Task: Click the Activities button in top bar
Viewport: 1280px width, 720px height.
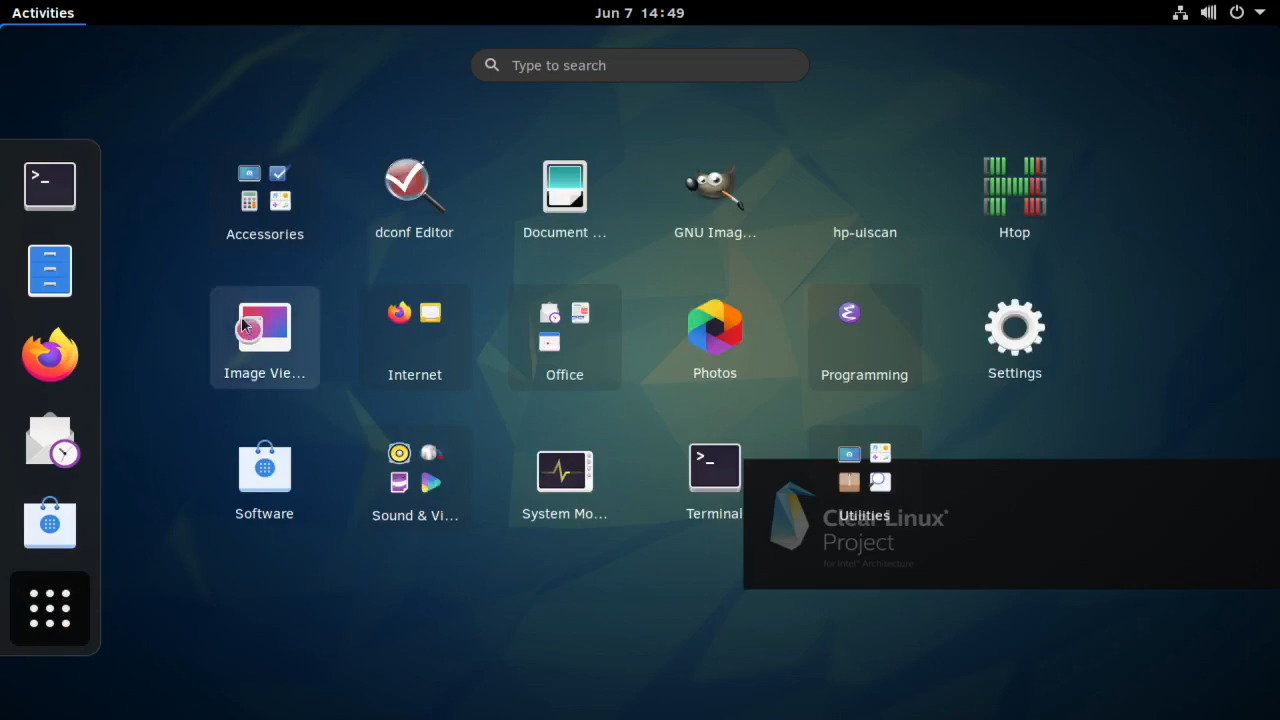Action: coord(43,13)
